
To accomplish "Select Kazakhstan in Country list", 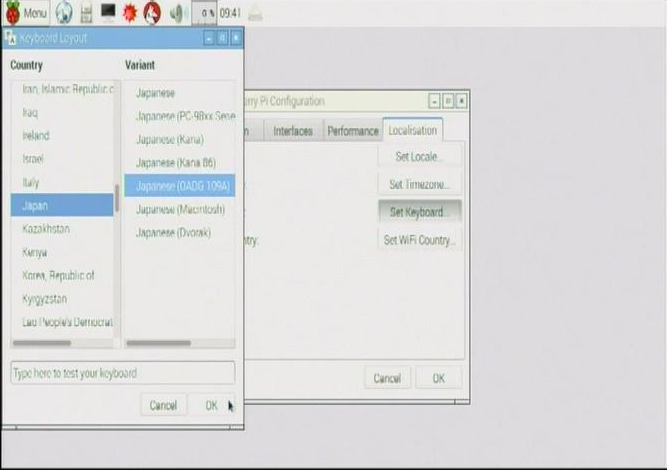I will pos(62,229).
